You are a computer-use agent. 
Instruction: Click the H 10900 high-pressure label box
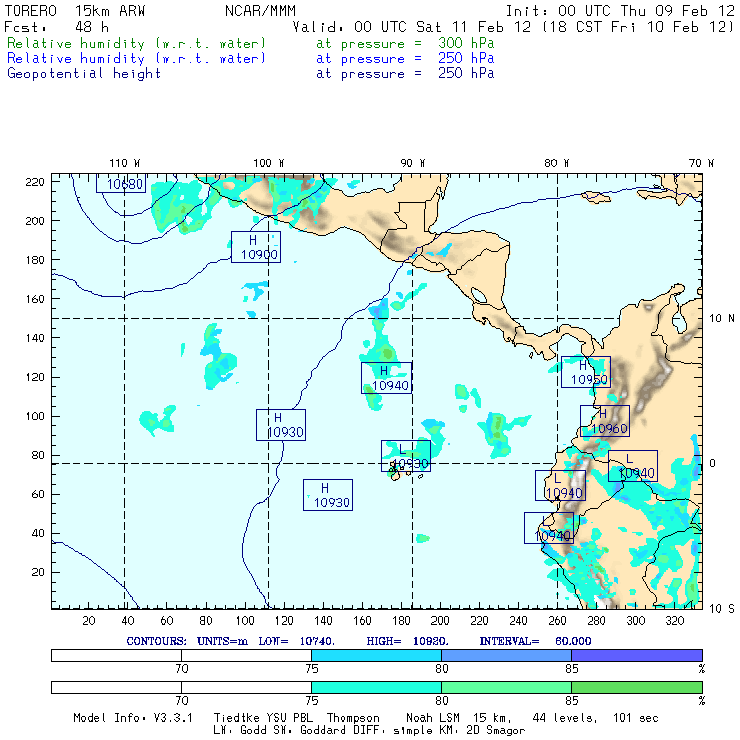click(255, 247)
